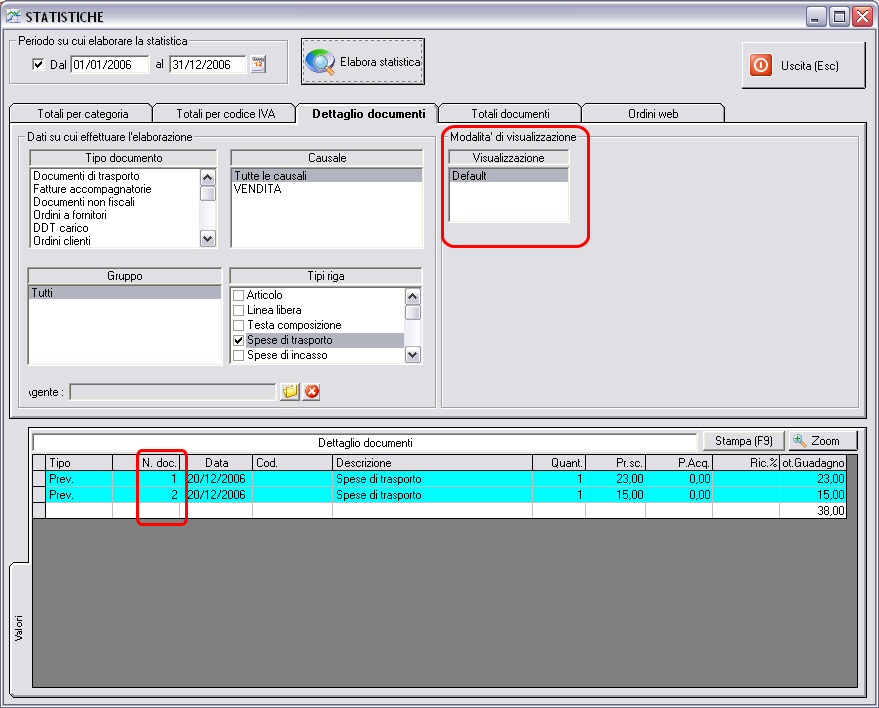Click the Quant. column header
This screenshot has height=708, width=879.
click(559, 463)
